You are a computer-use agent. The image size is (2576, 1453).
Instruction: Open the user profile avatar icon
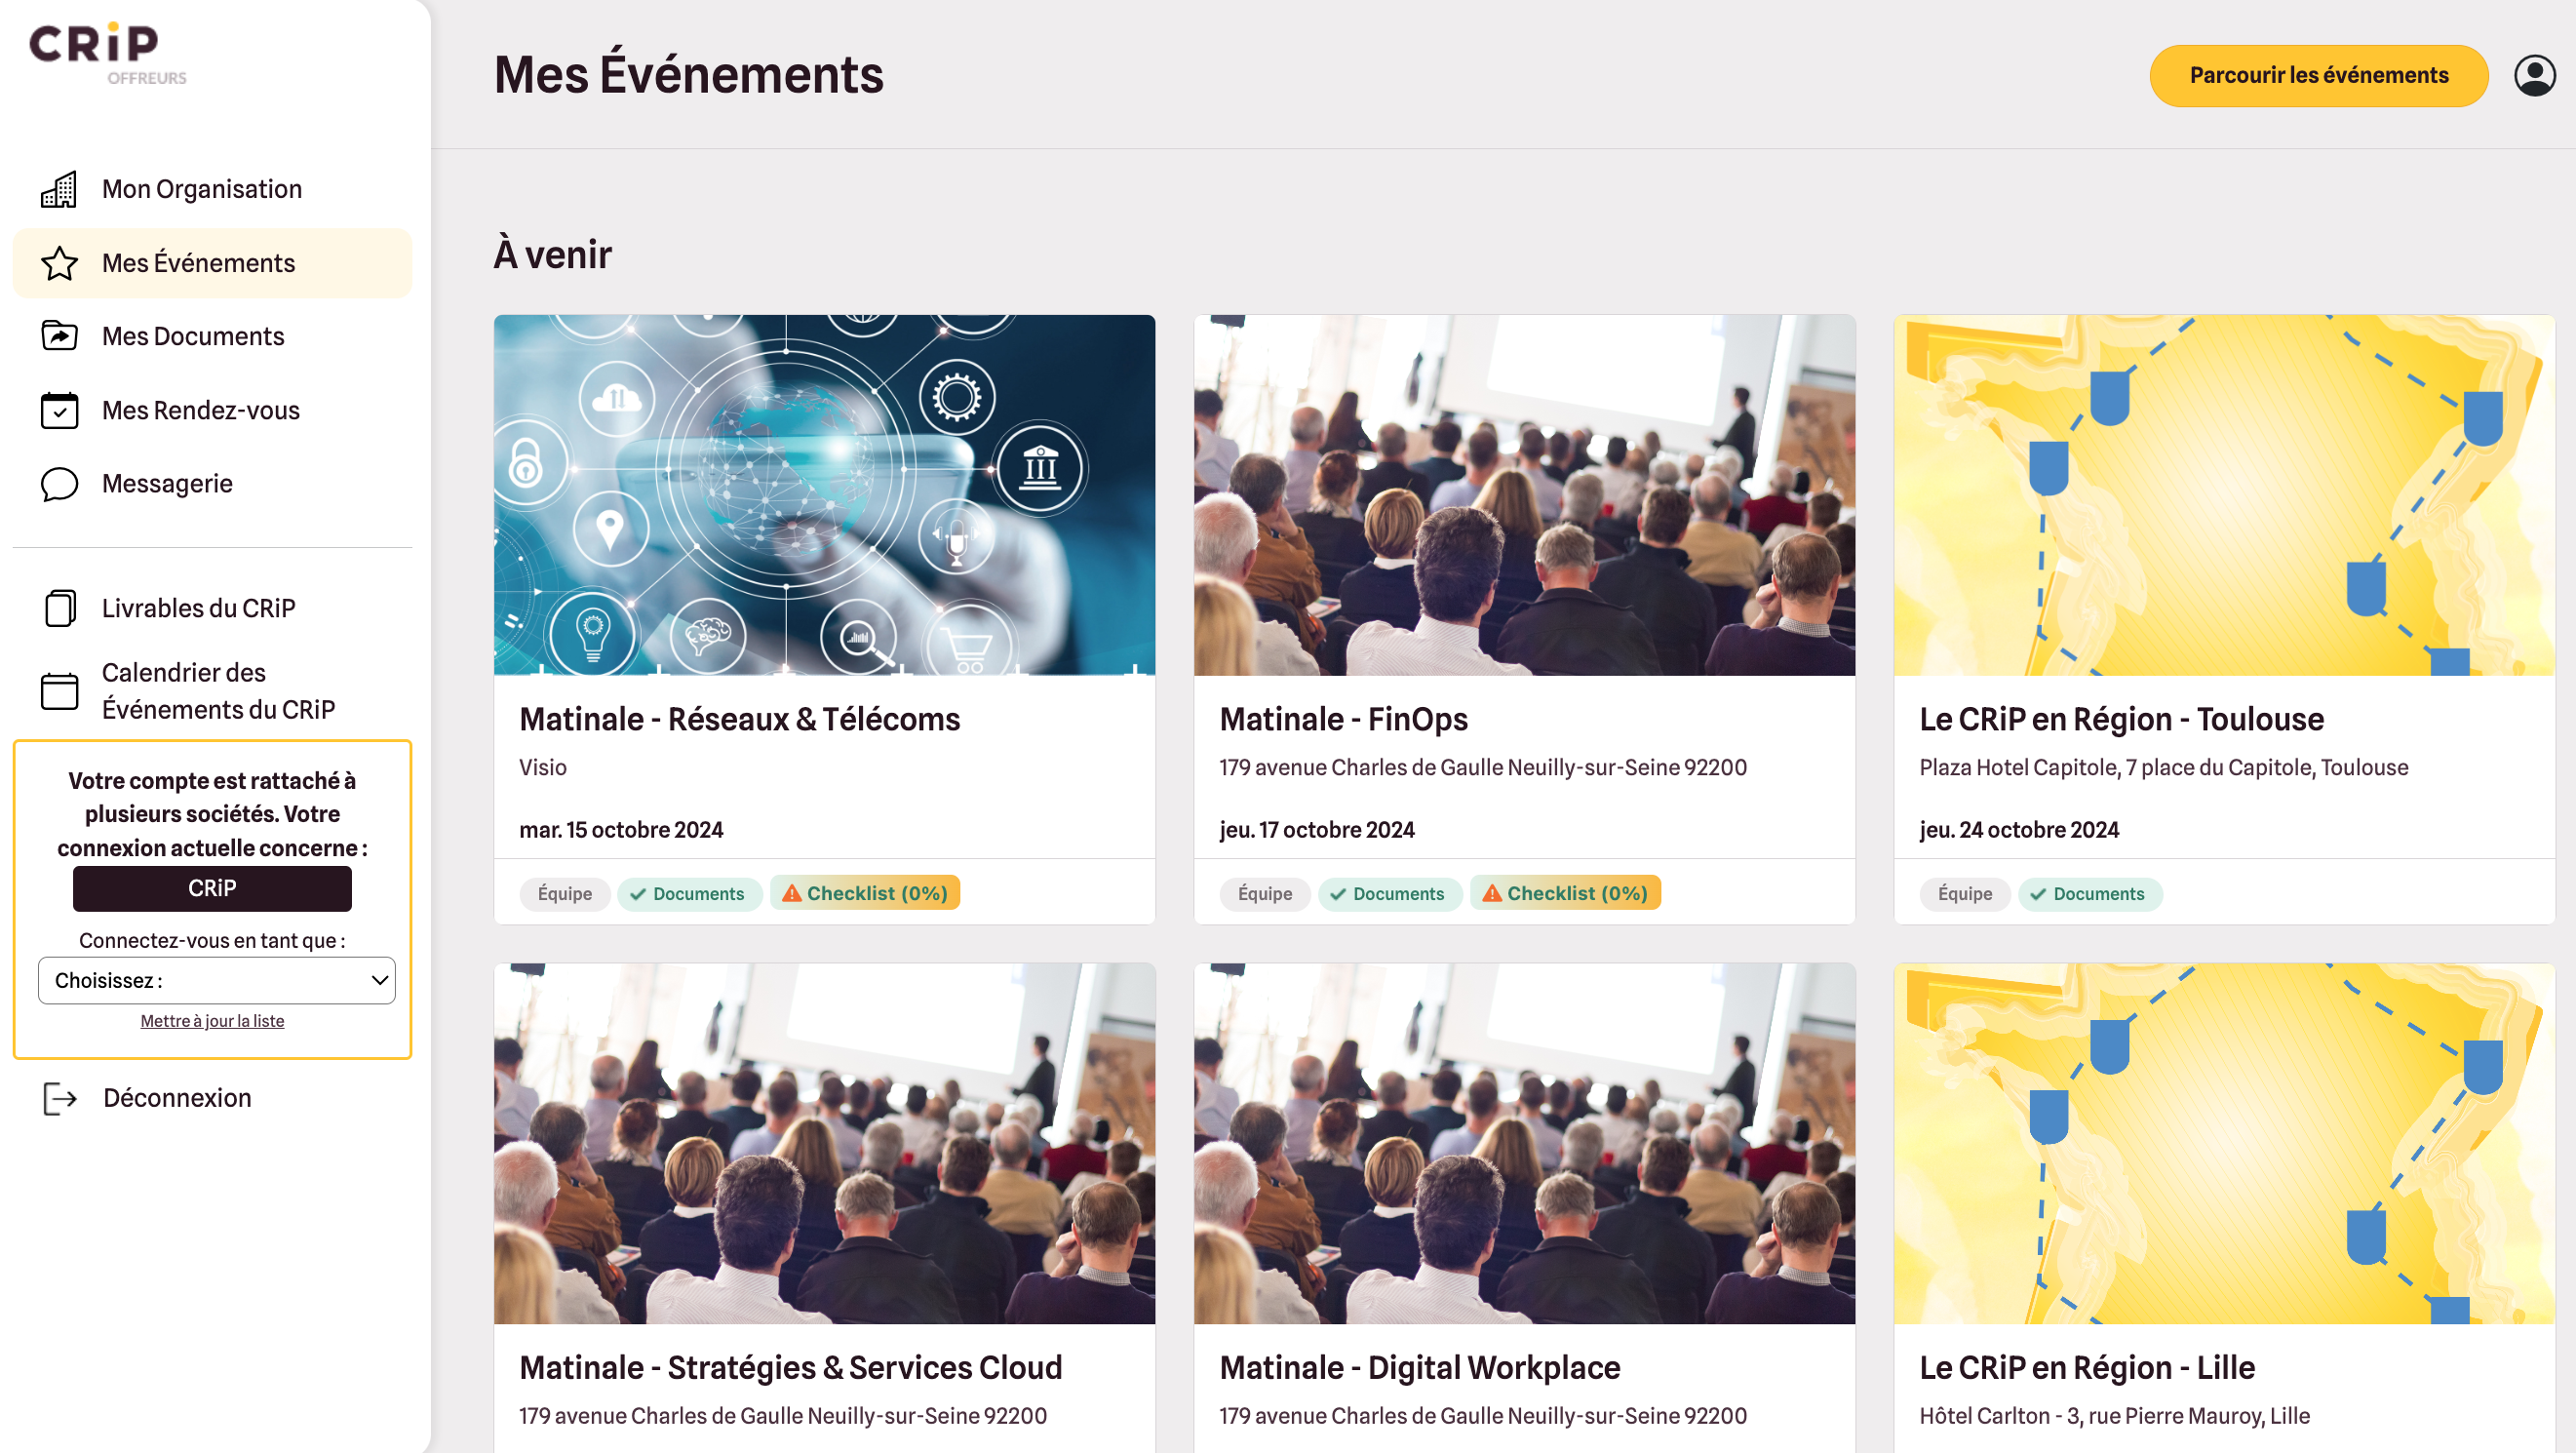[x=2534, y=76]
